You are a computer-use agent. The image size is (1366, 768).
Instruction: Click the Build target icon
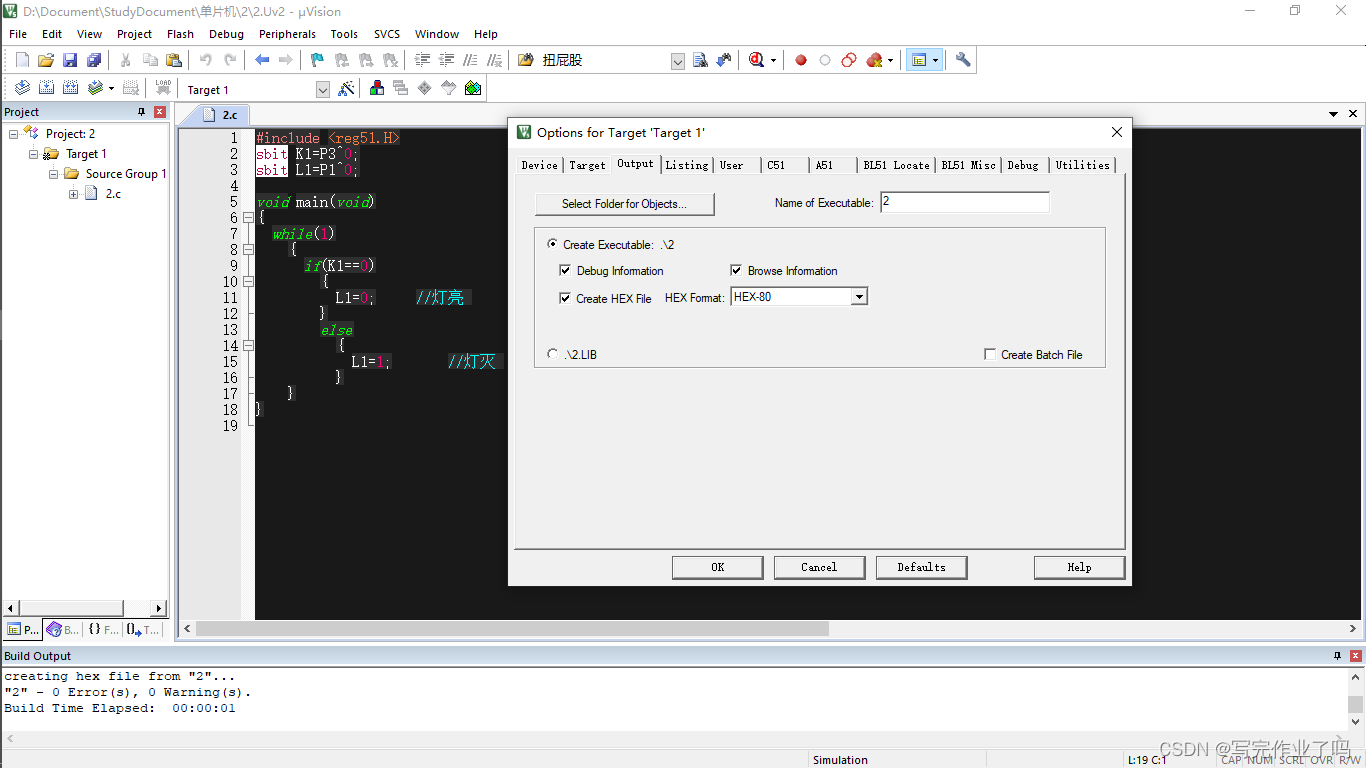tap(46, 88)
